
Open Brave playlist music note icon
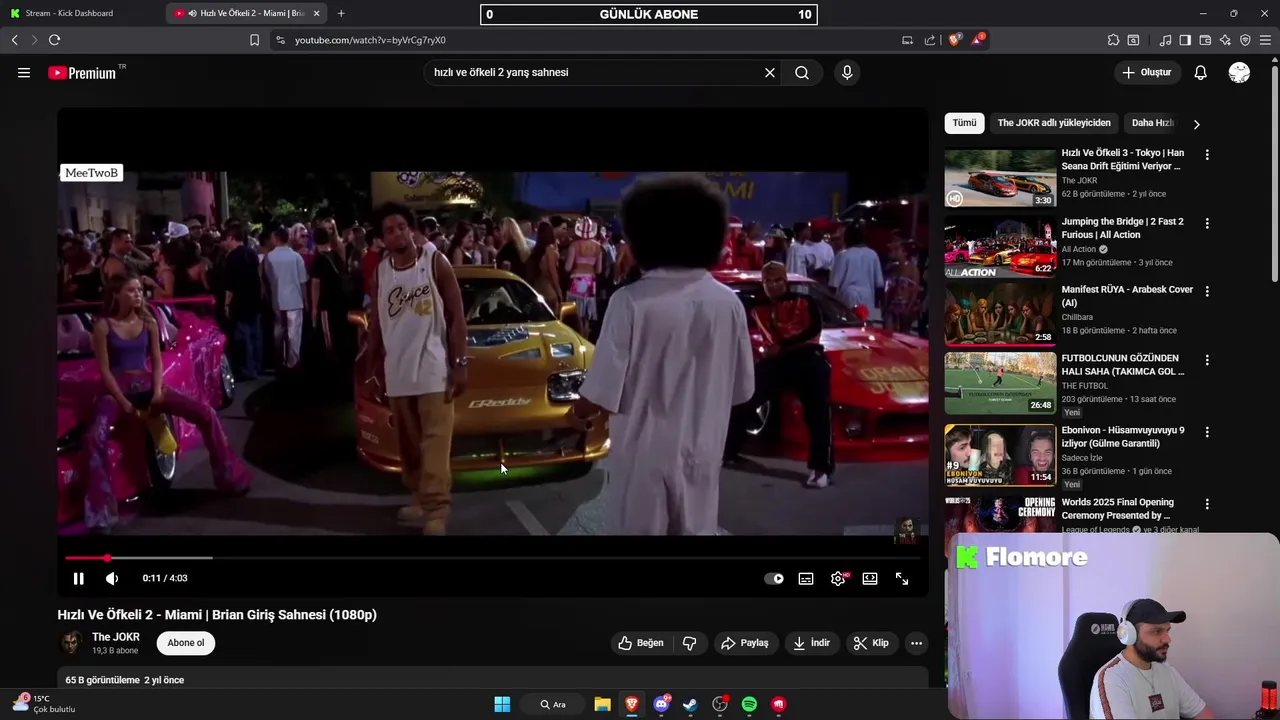1165,40
